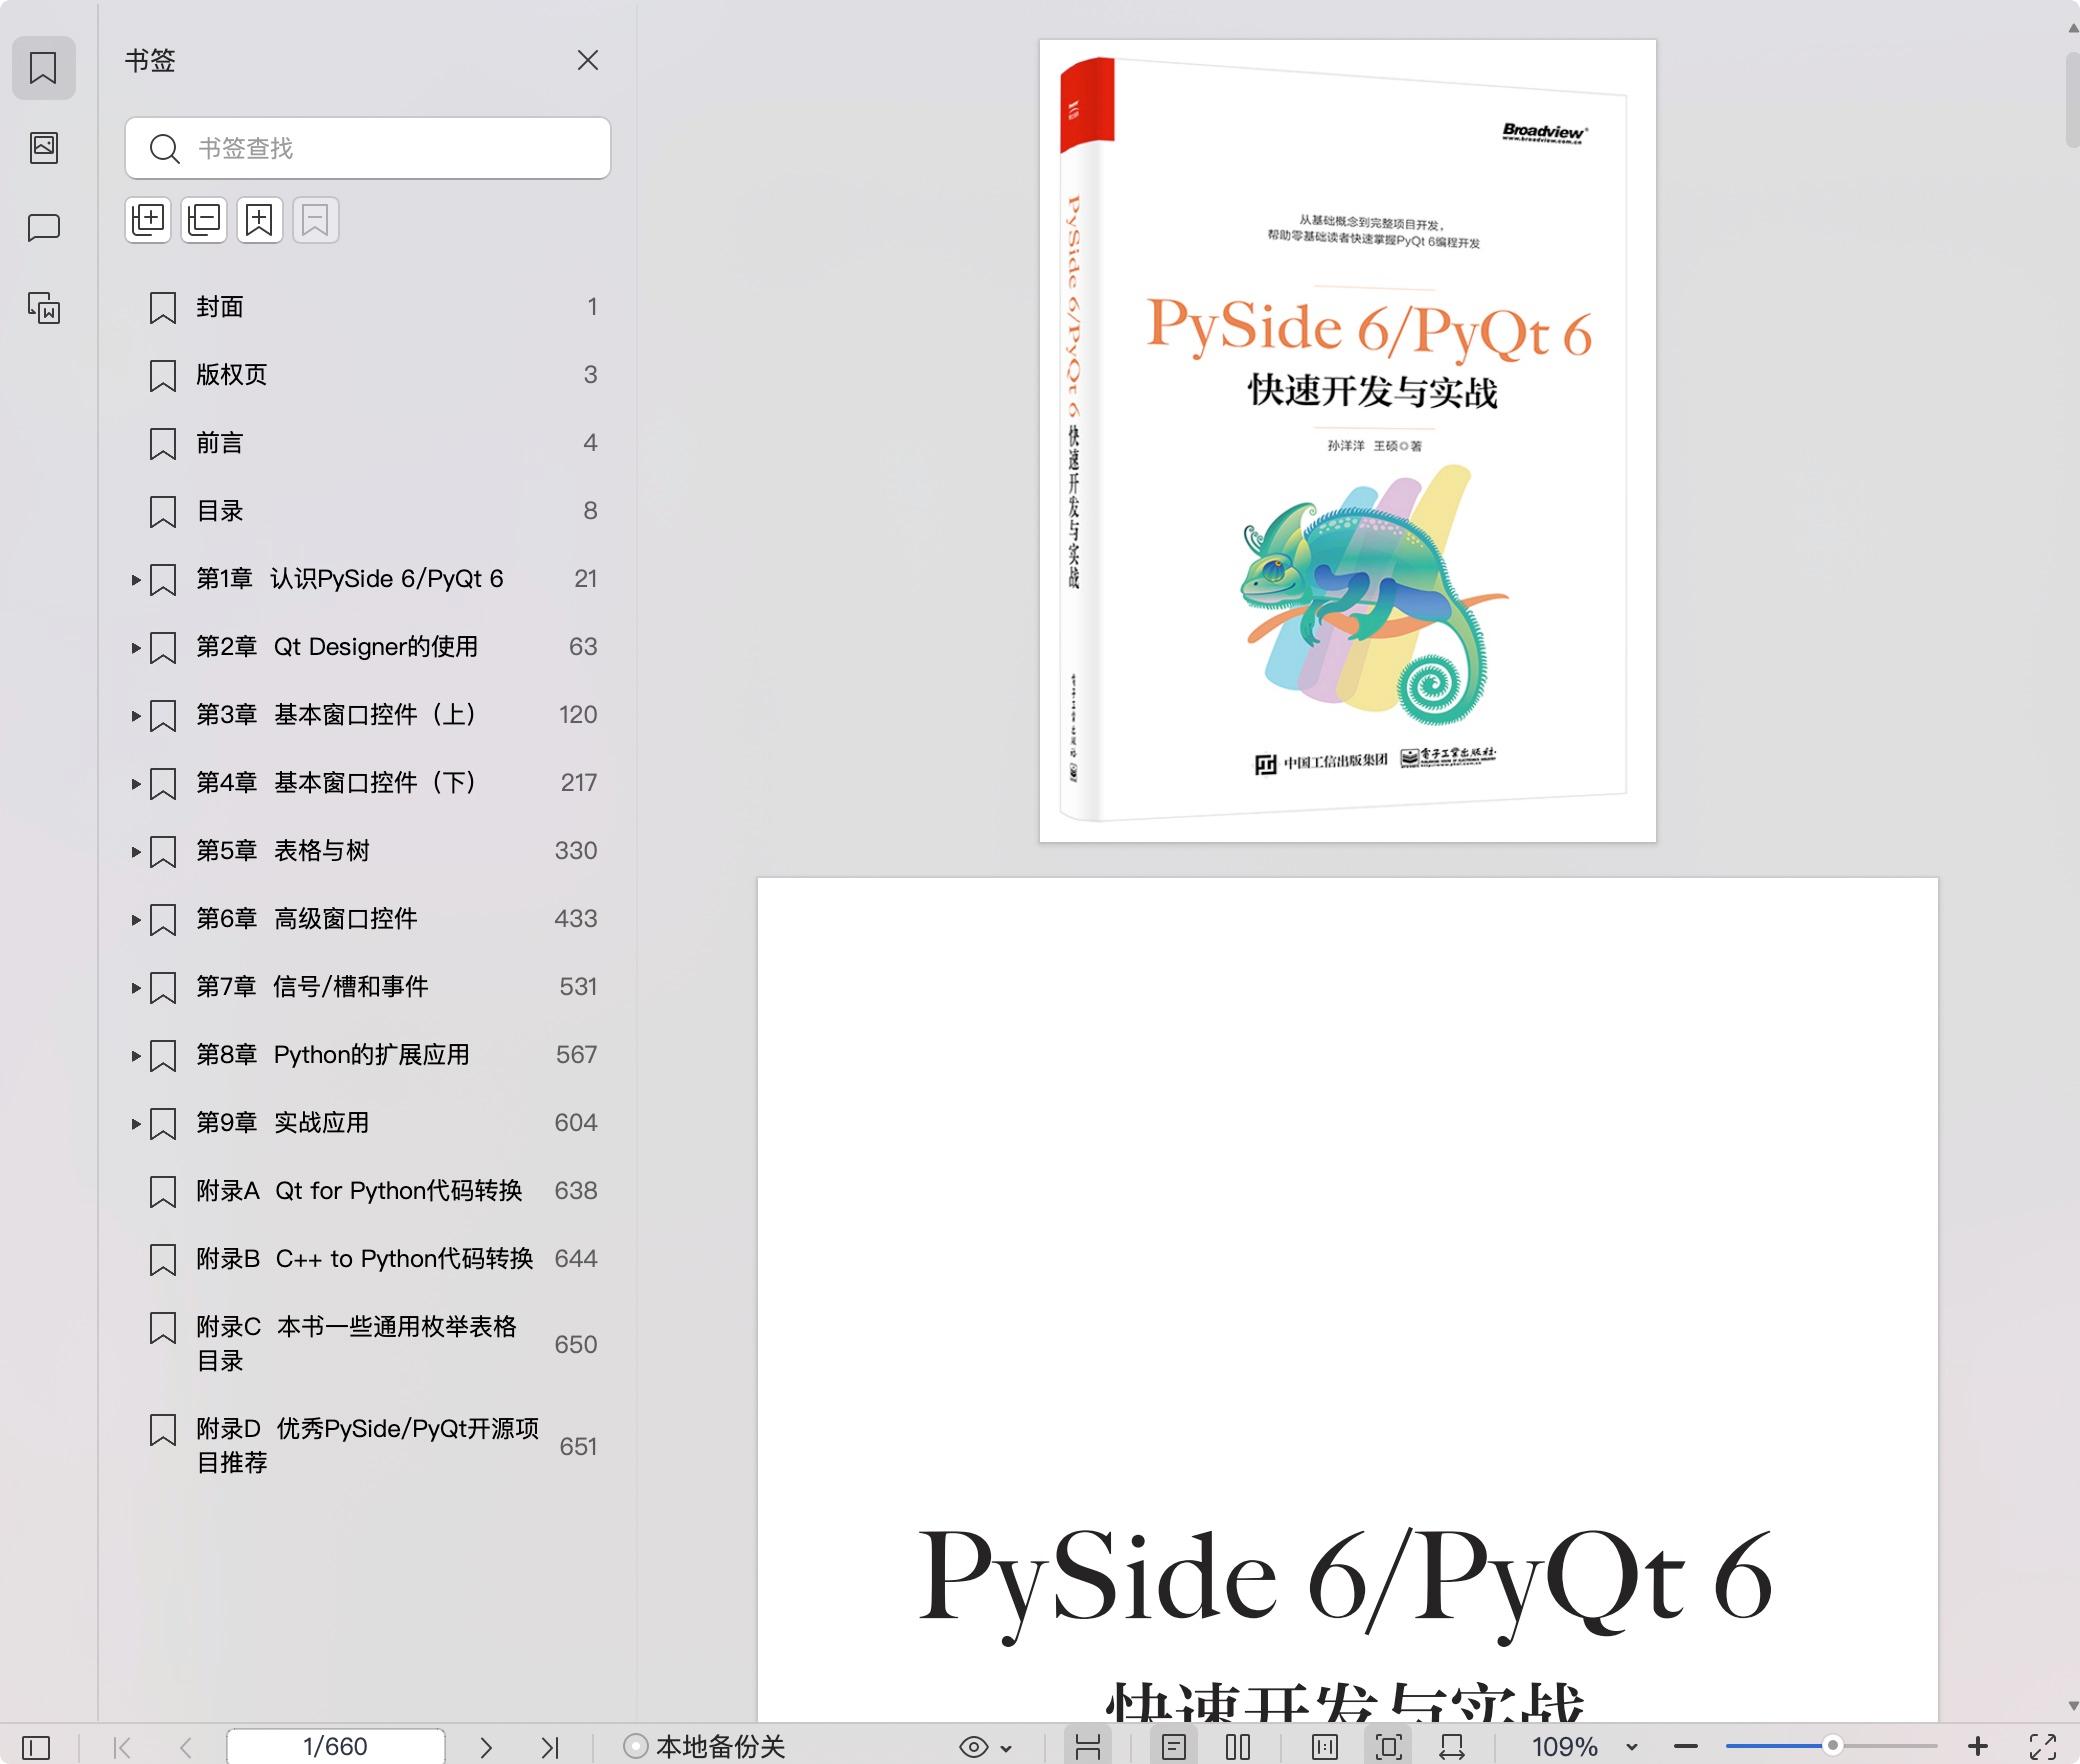Add a new bookmark using the add-bookmark icon

260,219
